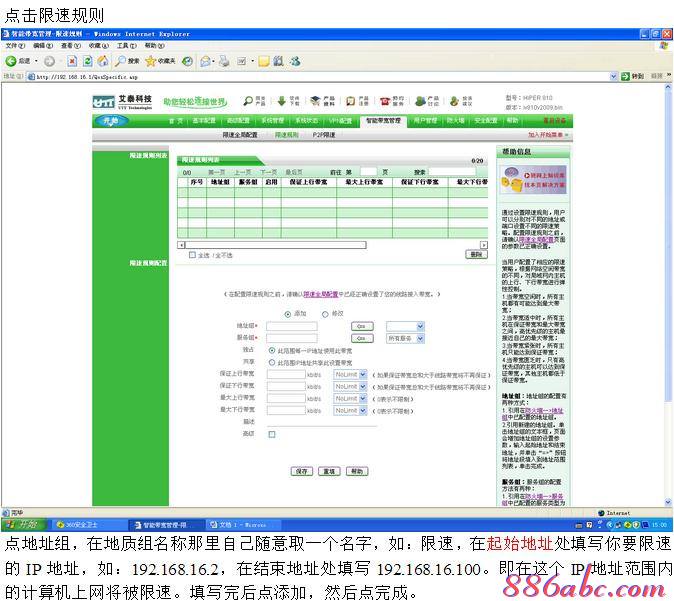Tick the 全选/全不选 checkbox
This screenshot has height=601, width=674.
click(193, 255)
